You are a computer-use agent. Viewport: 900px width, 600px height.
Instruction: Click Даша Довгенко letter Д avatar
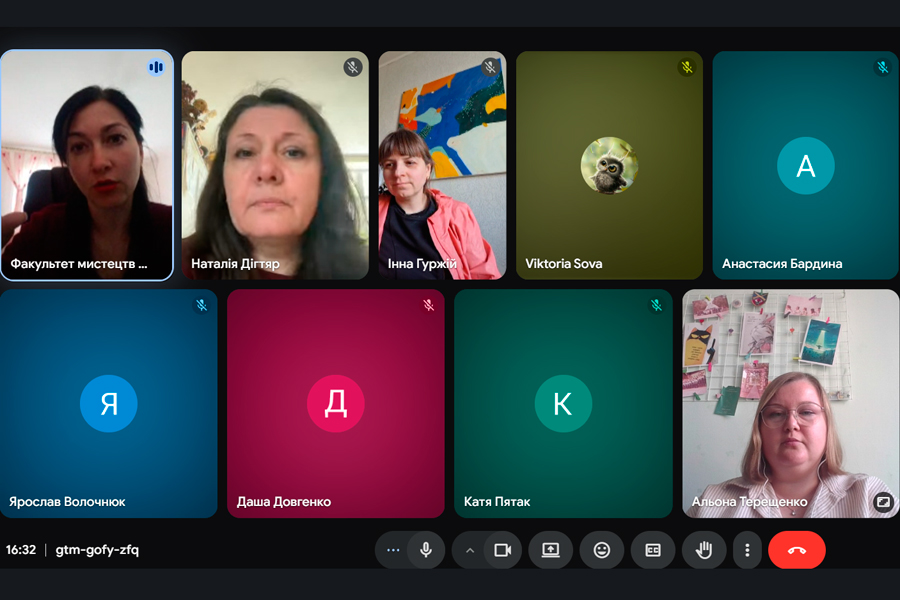(x=336, y=404)
